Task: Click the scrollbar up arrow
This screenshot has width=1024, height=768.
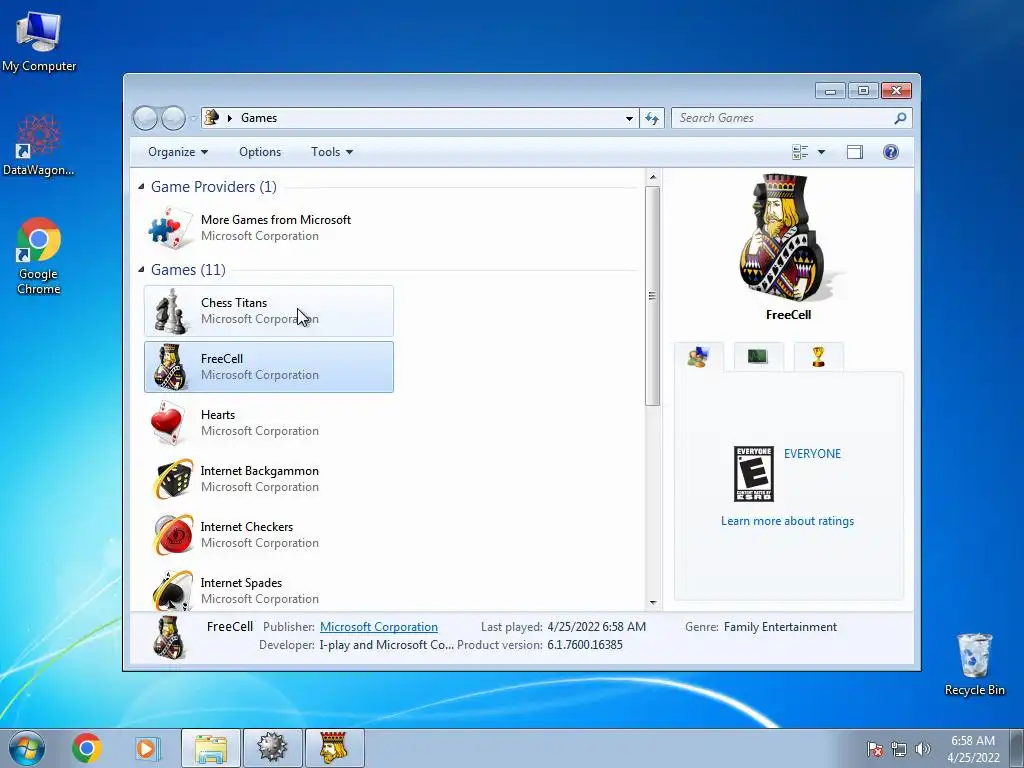Action: (652, 177)
